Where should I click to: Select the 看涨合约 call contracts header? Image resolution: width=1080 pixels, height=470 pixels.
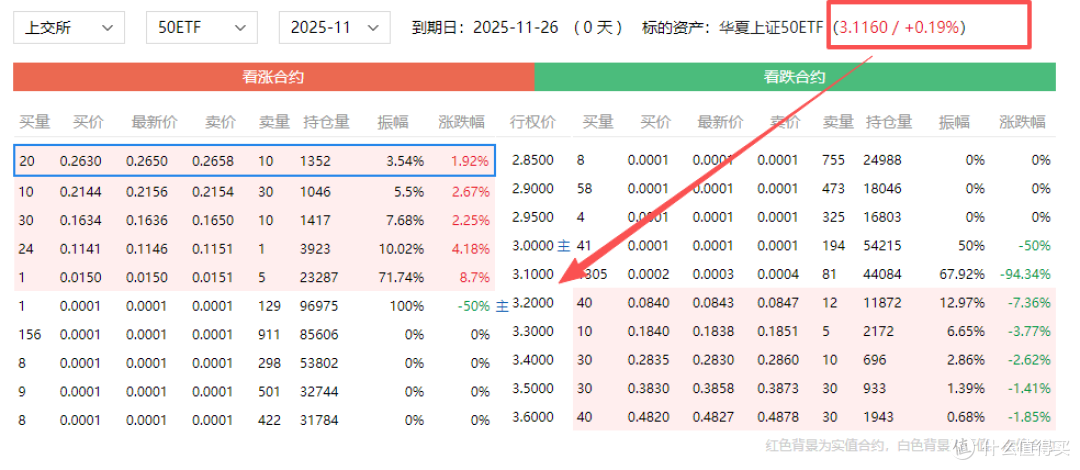click(273, 77)
